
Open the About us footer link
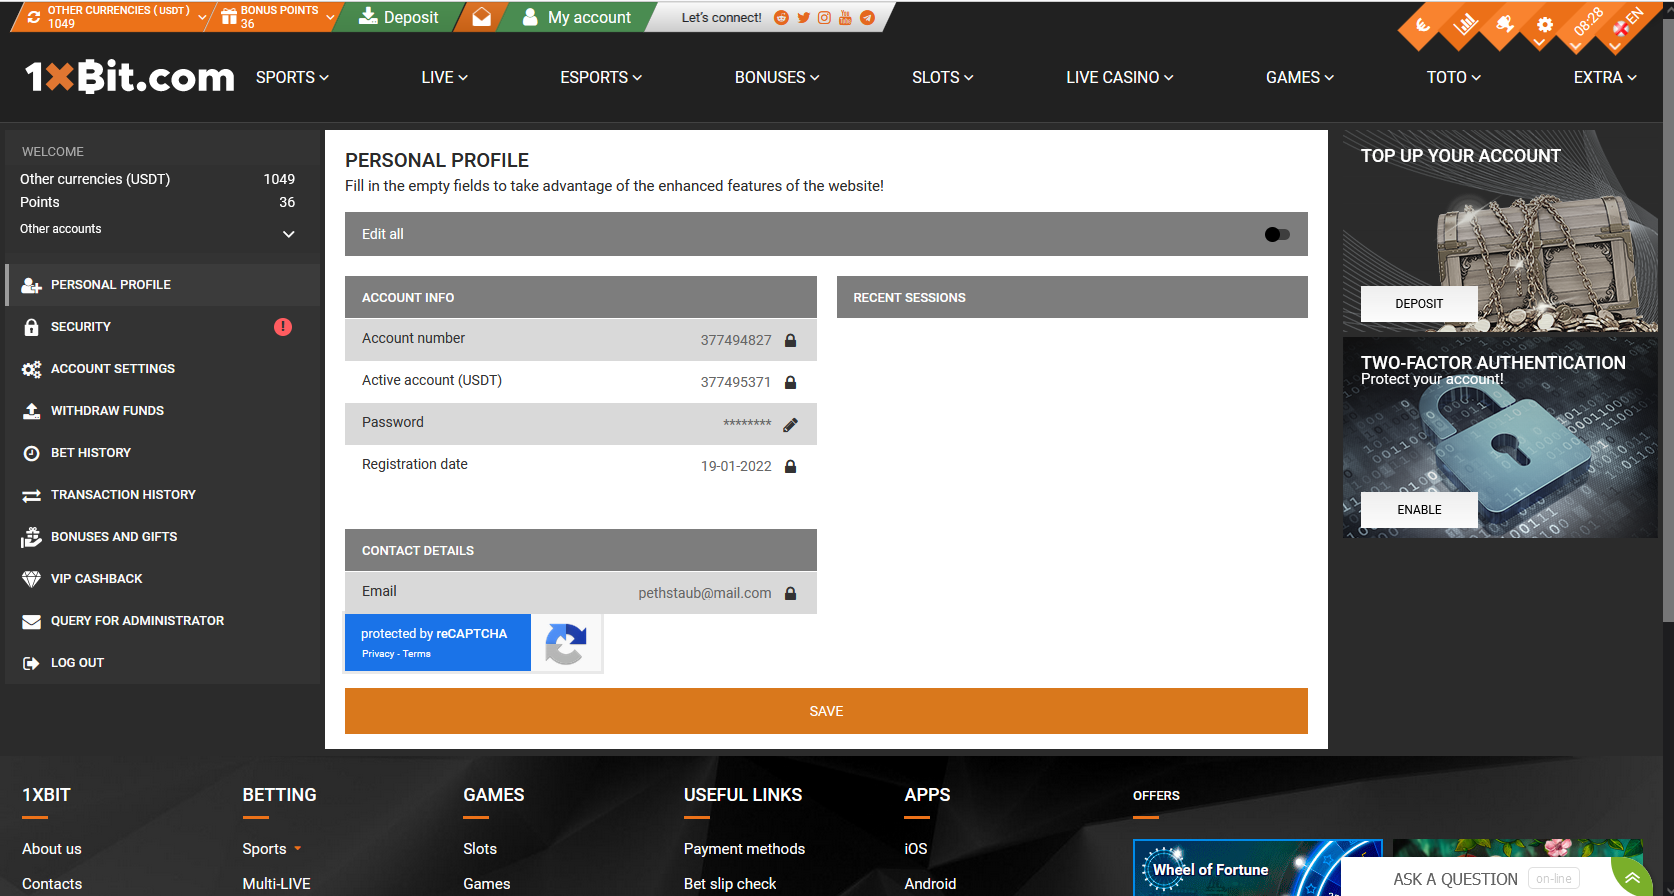click(52, 849)
